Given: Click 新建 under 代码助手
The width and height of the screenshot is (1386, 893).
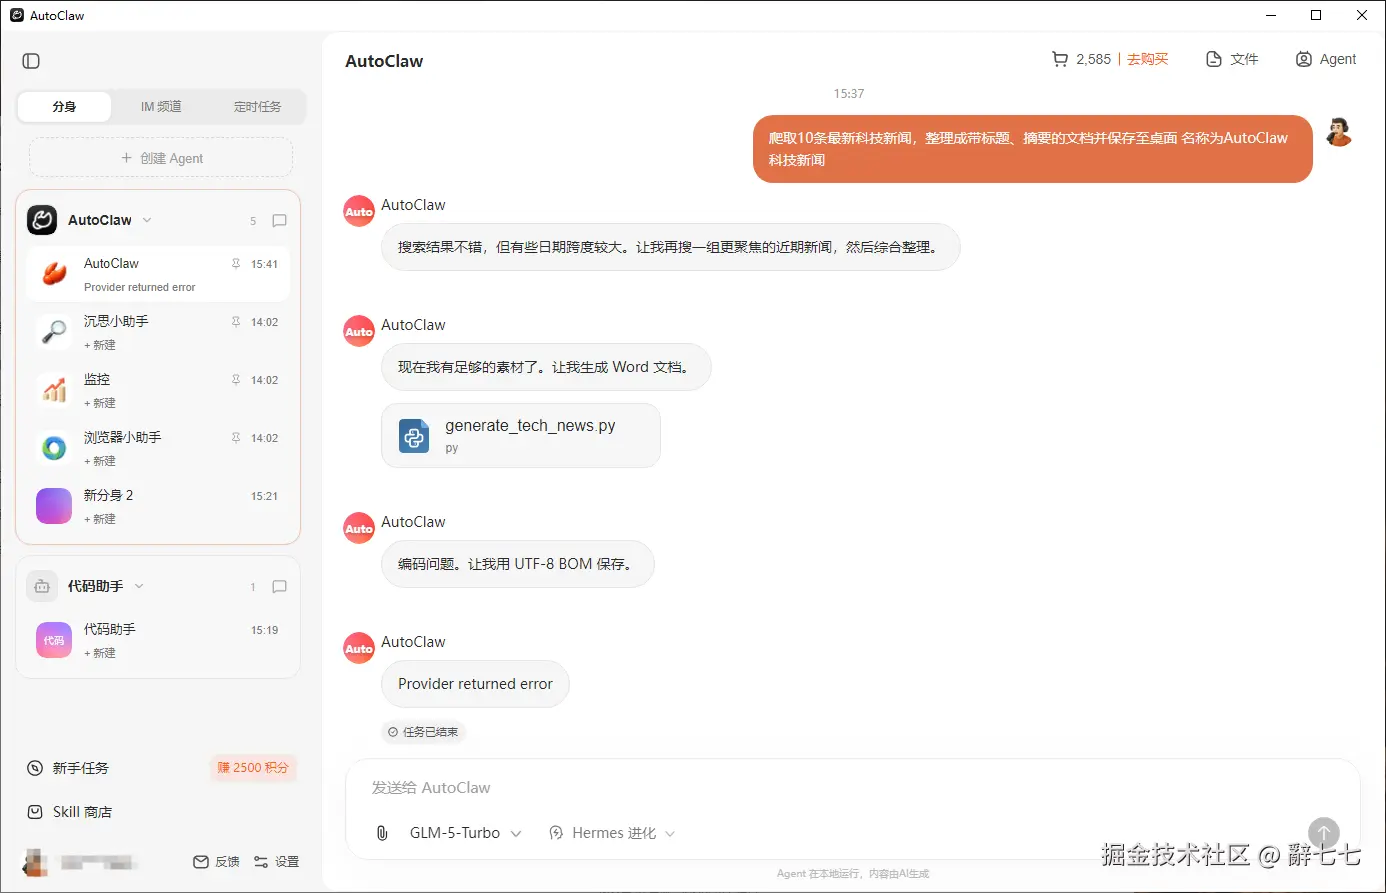Looking at the screenshot, I should point(100,653).
